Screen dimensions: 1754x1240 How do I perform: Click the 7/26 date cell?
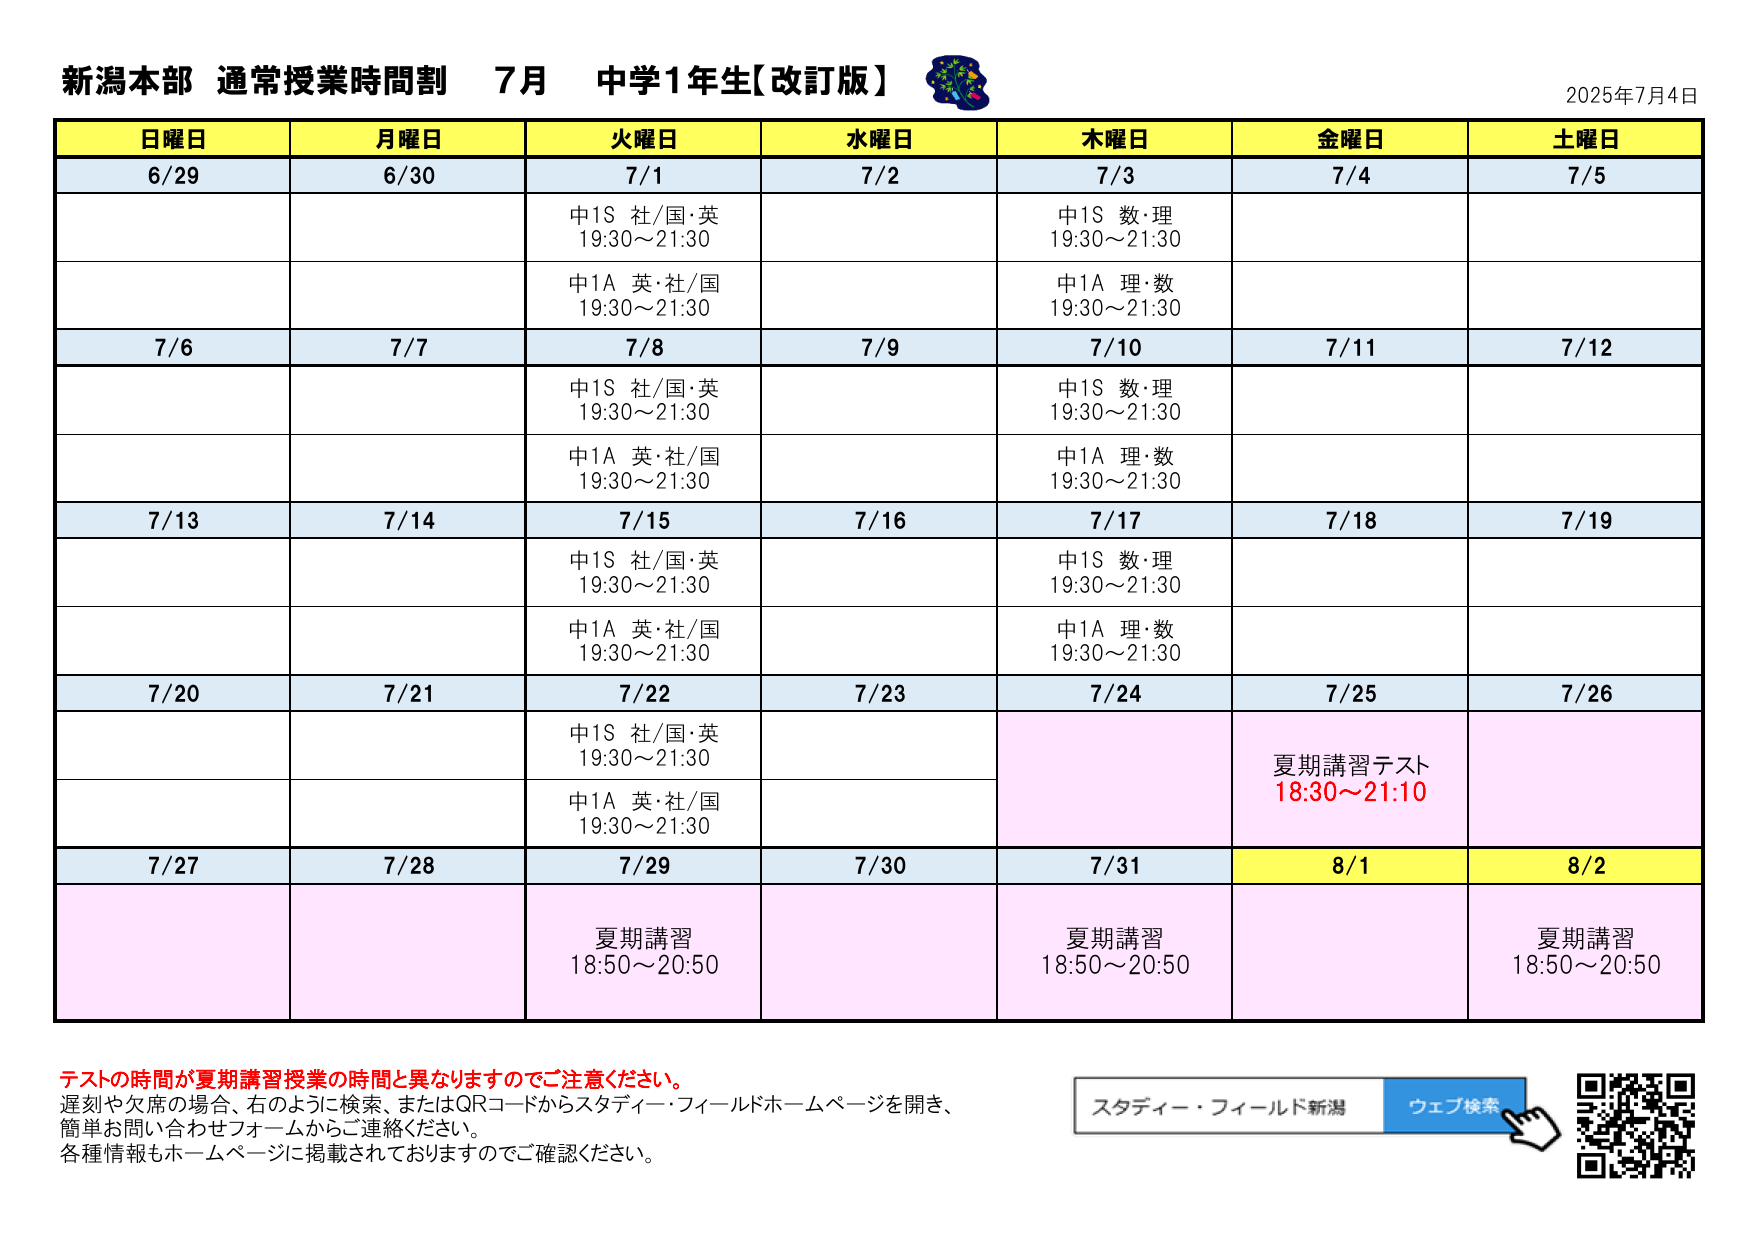pyautogui.click(x=1585, y=694)
